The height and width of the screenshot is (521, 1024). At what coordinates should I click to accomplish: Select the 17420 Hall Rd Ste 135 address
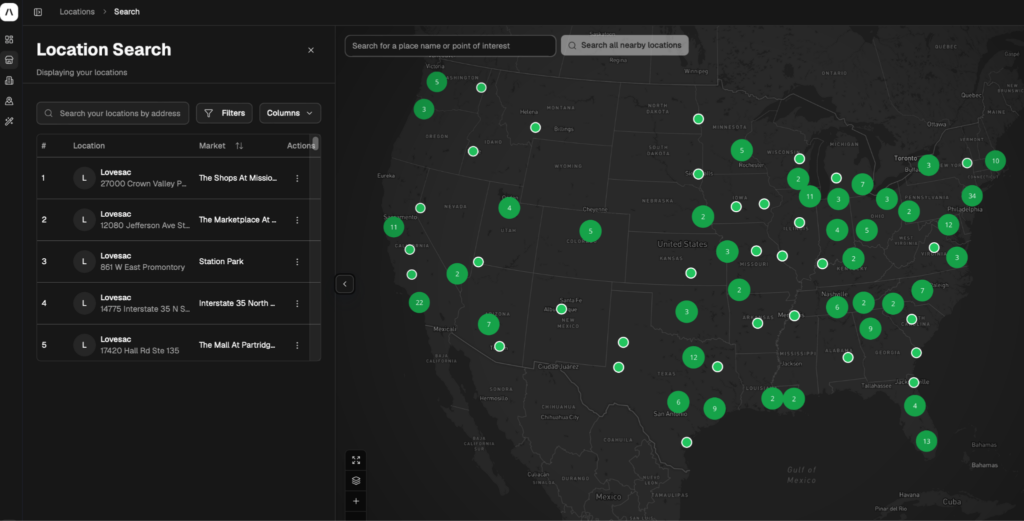tap(140, 351)
